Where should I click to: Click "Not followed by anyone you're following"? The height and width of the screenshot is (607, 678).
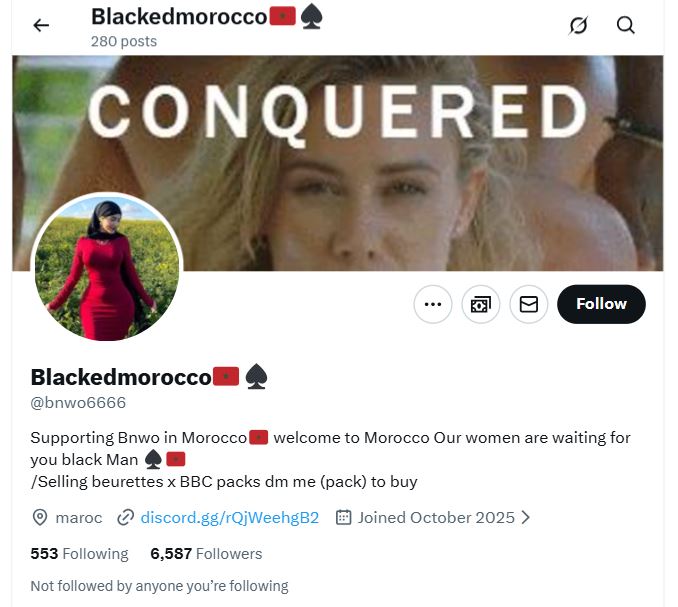(159, 586)
